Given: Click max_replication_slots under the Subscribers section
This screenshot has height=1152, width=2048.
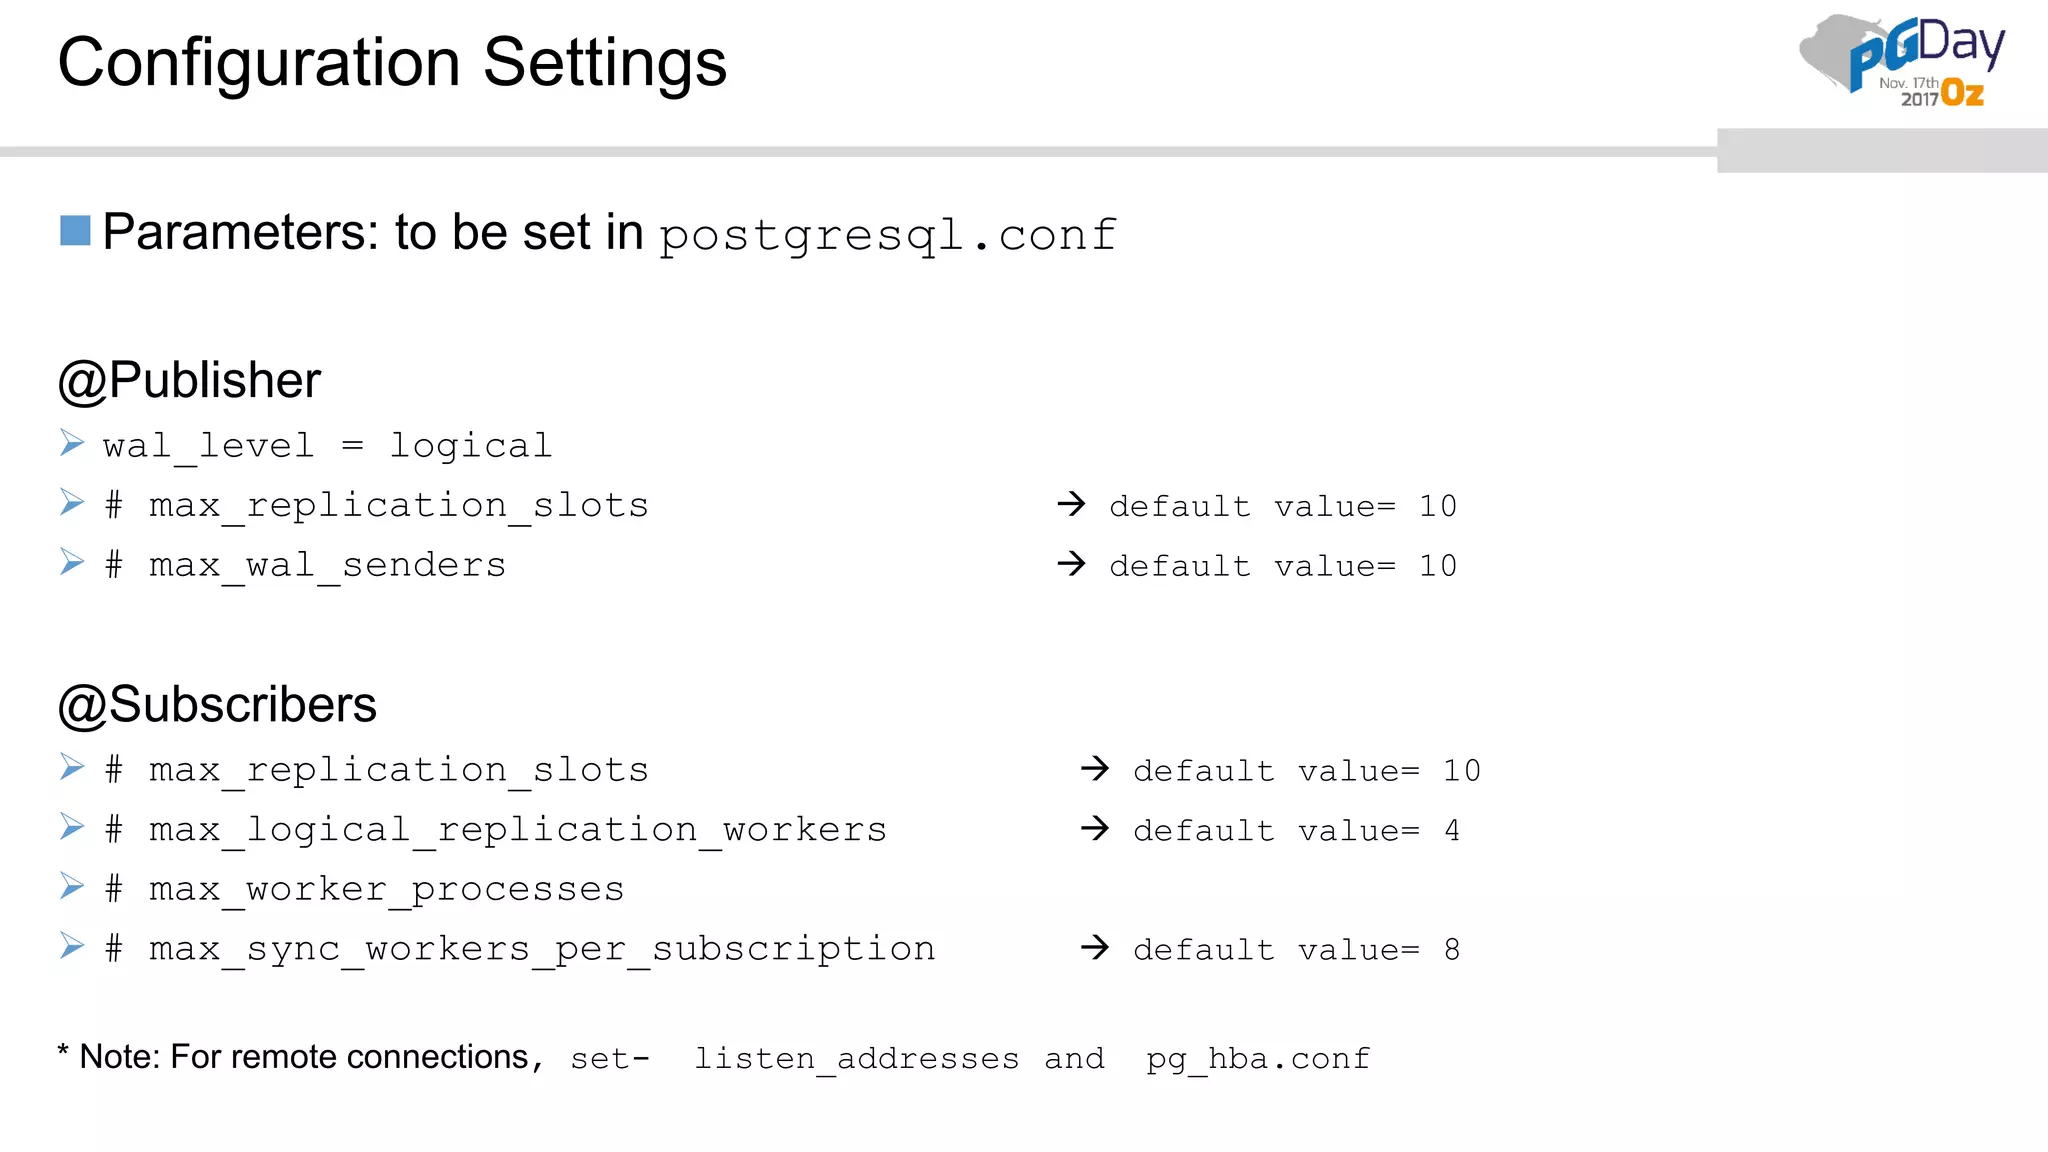Looking at the screenshot, I should [x=398, y=770].
